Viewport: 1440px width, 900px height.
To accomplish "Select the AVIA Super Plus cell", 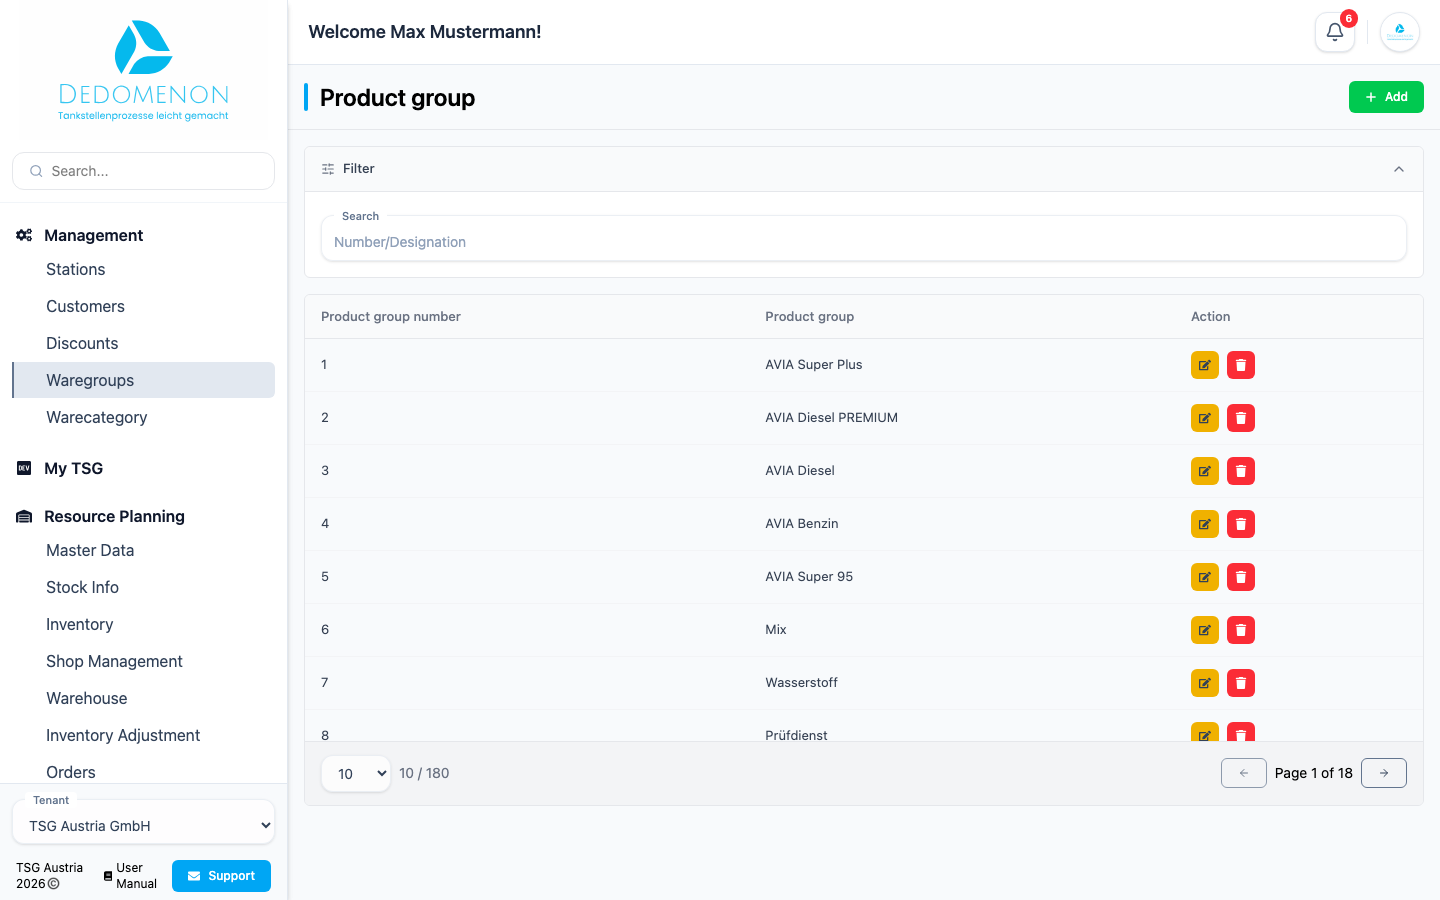I will 813,365.
